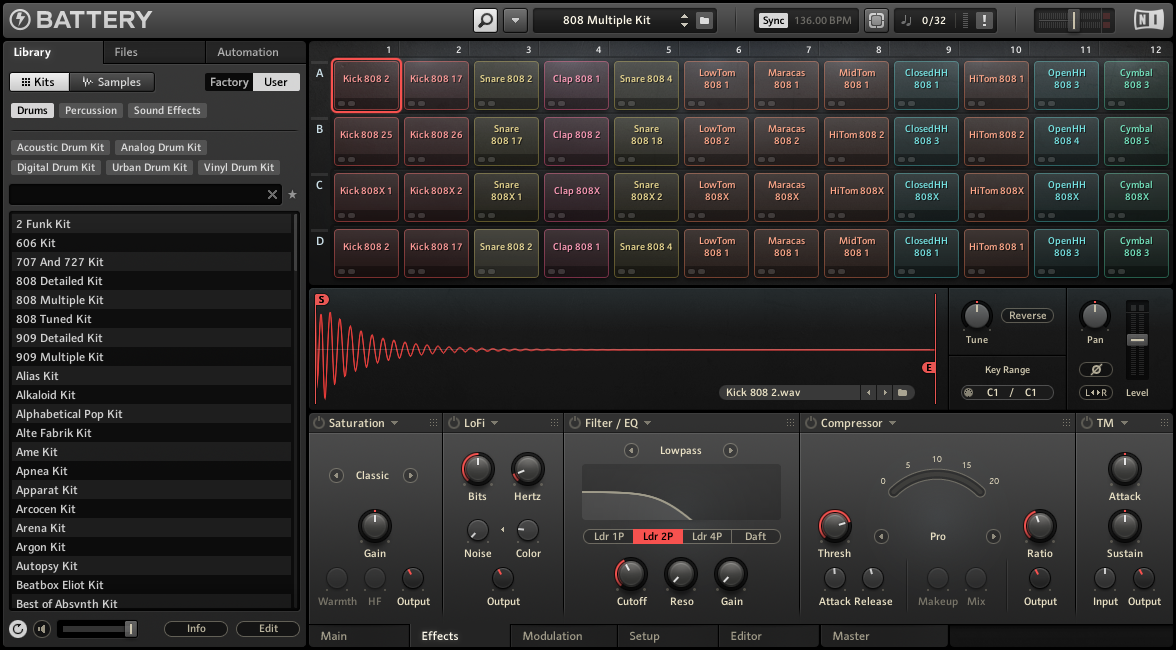Viewport: 1176px width, 650px height.
Task: Open the Compressor preset dropdown
Action: point(892,423)
